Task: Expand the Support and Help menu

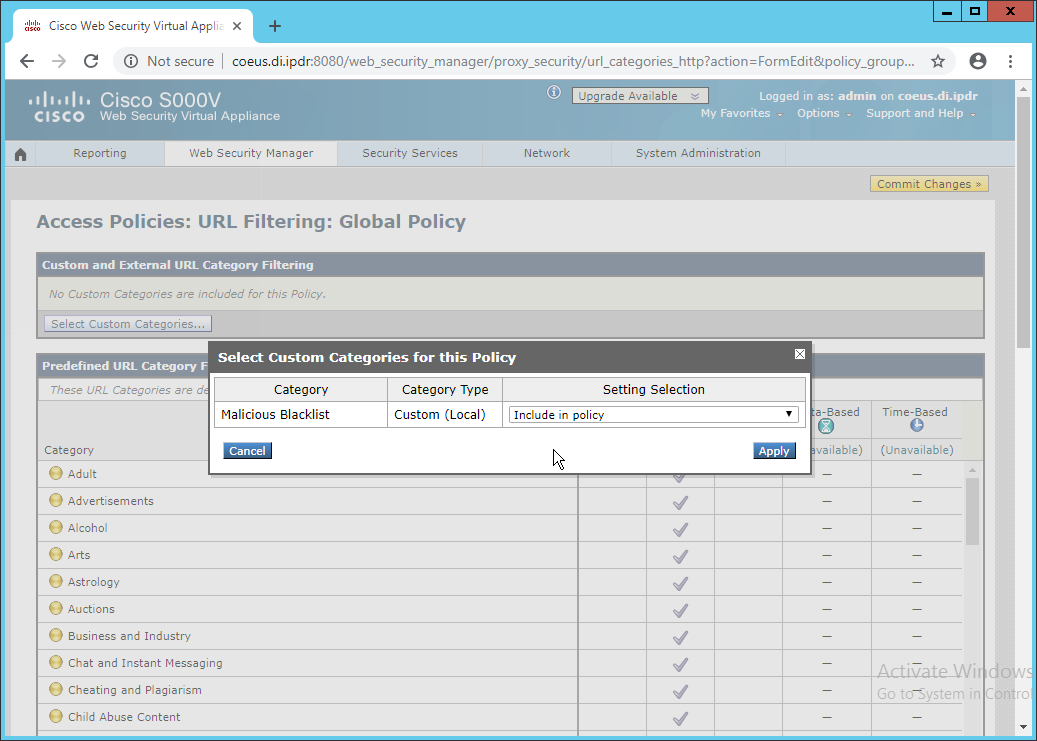Action: (921, 113)
